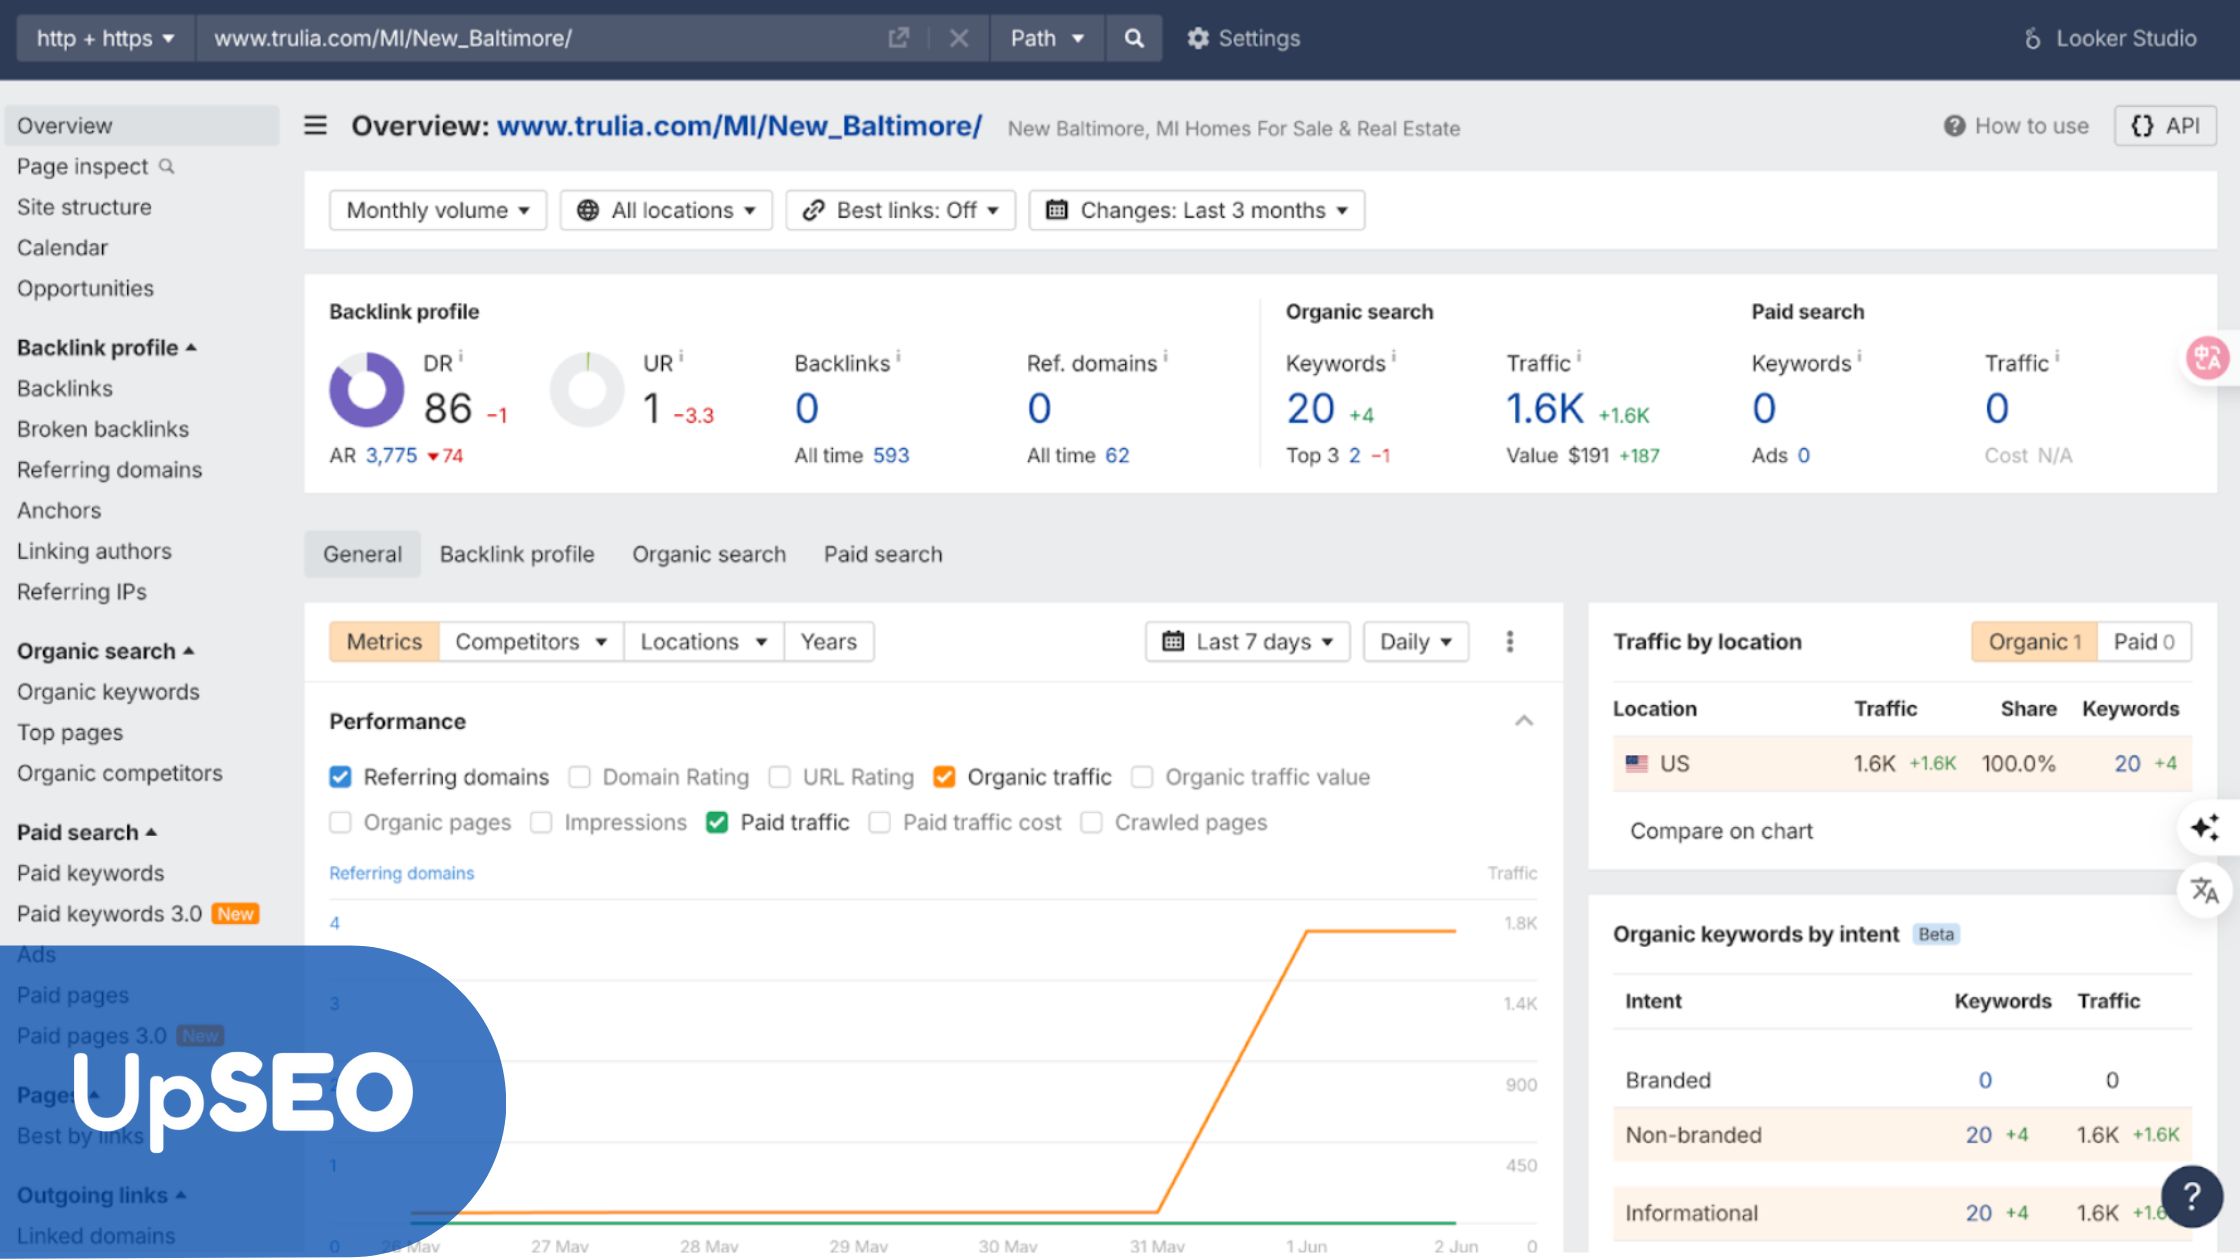Click the URL input field

click(540, 38)
